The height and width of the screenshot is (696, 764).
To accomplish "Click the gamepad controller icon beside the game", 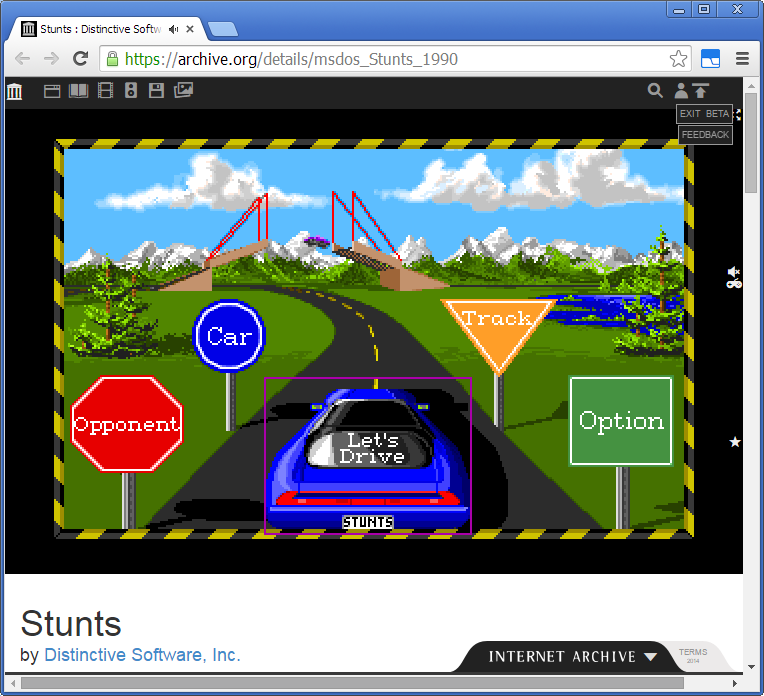I will [x=734, y=284].
